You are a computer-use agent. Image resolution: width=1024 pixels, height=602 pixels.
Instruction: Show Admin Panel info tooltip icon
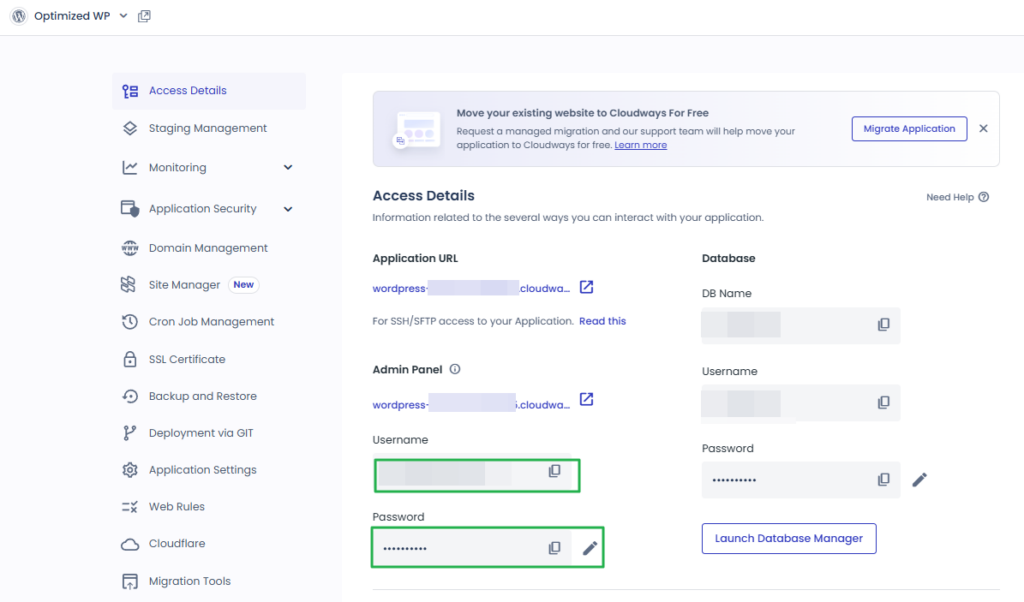(x=455, y=369)
